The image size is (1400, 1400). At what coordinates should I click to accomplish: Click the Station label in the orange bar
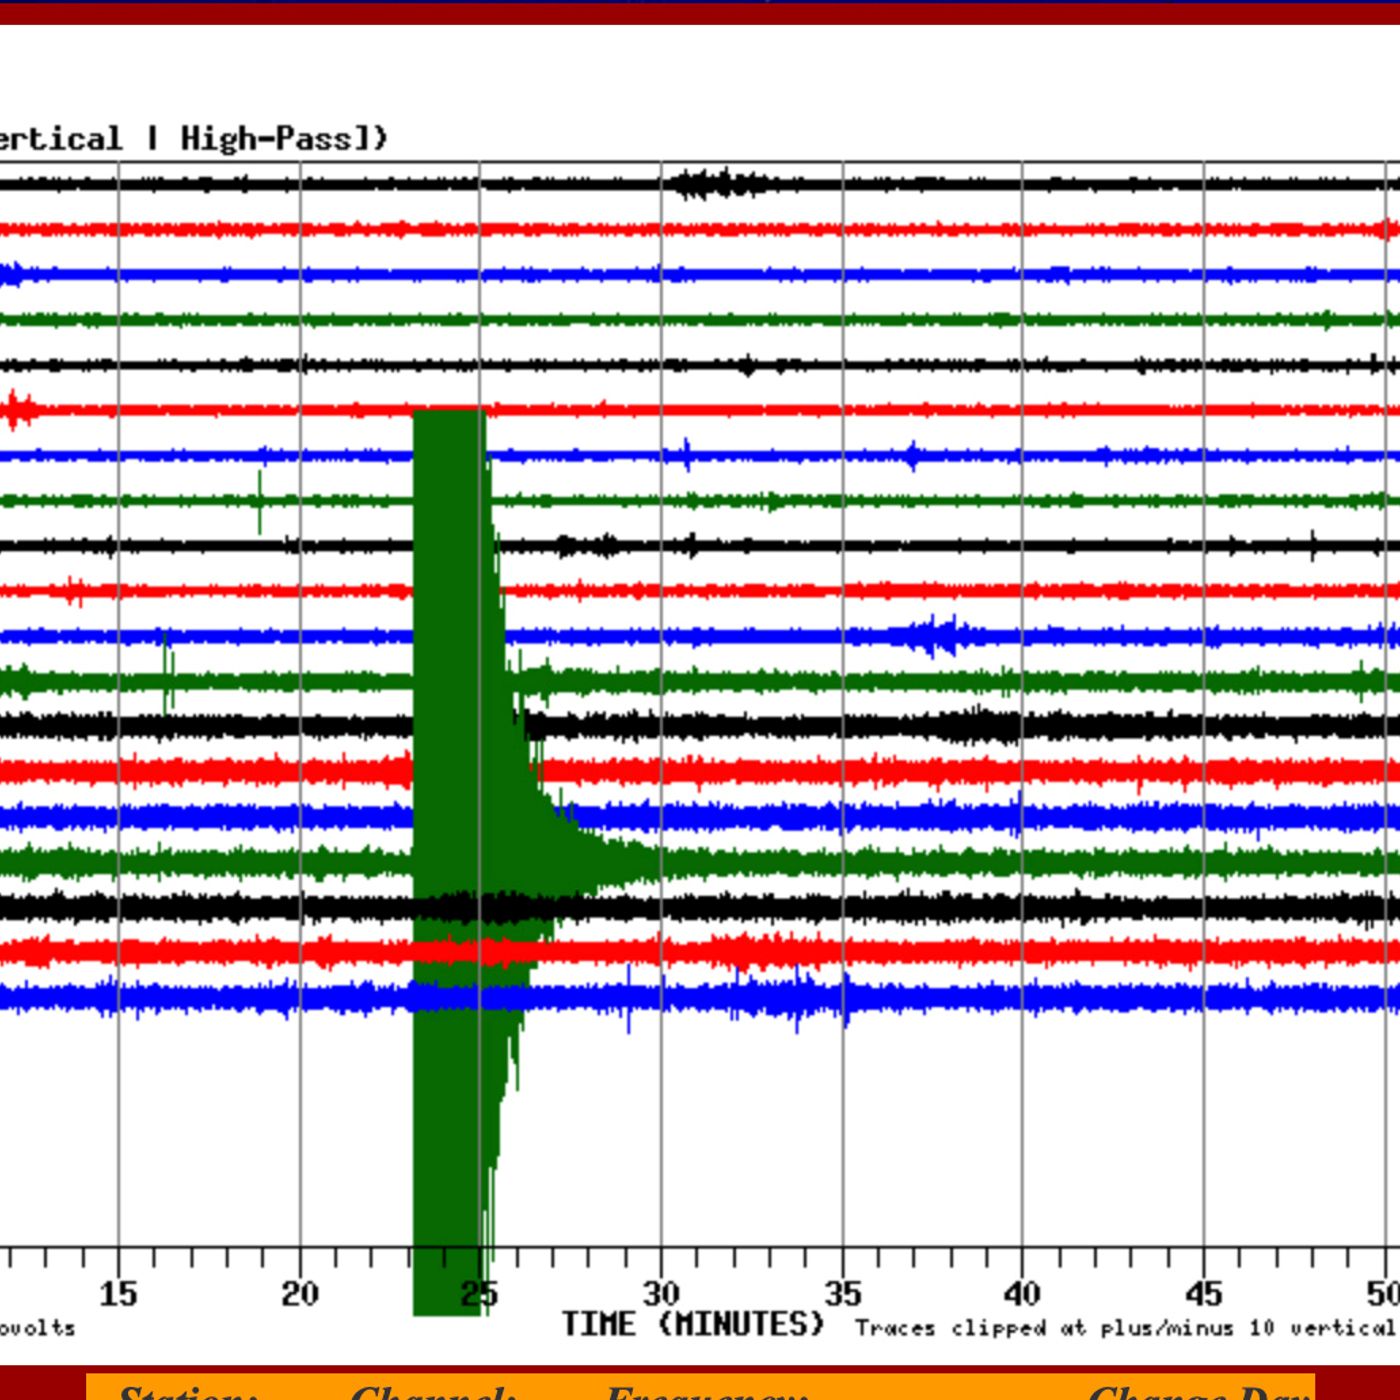click(187, 1391)
